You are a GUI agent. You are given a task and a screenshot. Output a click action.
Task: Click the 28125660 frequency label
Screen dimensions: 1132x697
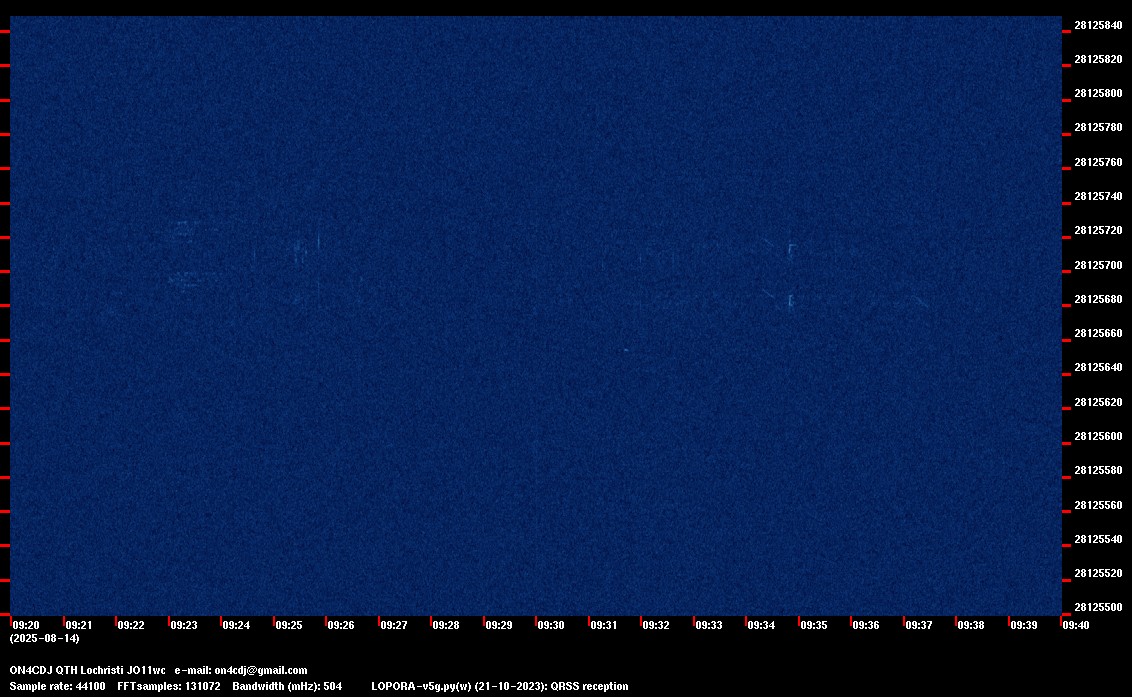[x=1098, y=334]
